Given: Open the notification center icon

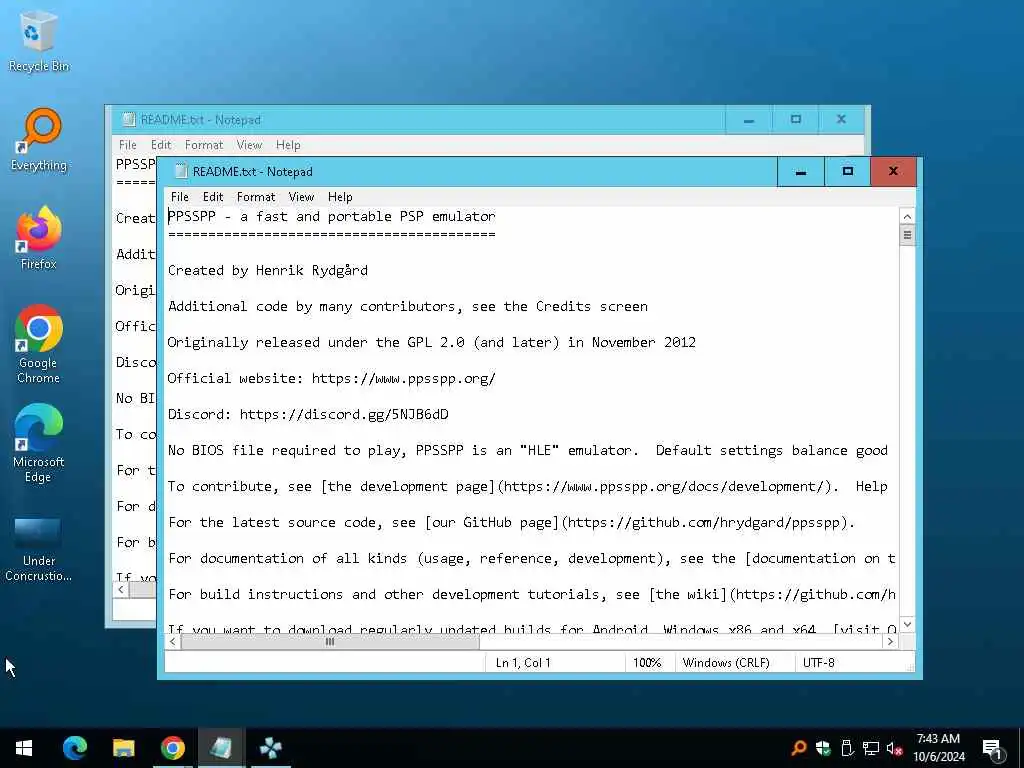Looking at the screenshot, I should point(992,748).
